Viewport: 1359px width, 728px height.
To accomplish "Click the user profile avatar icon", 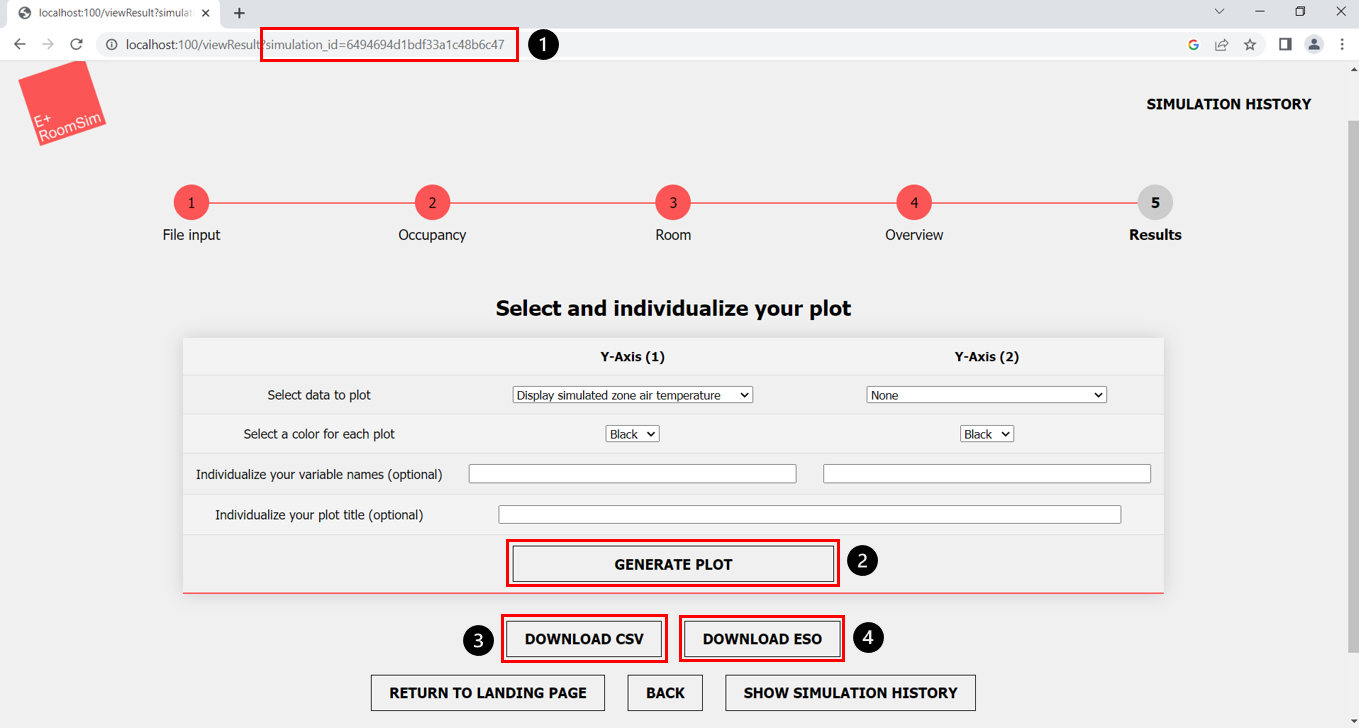I will click(x=1314, y=44).
